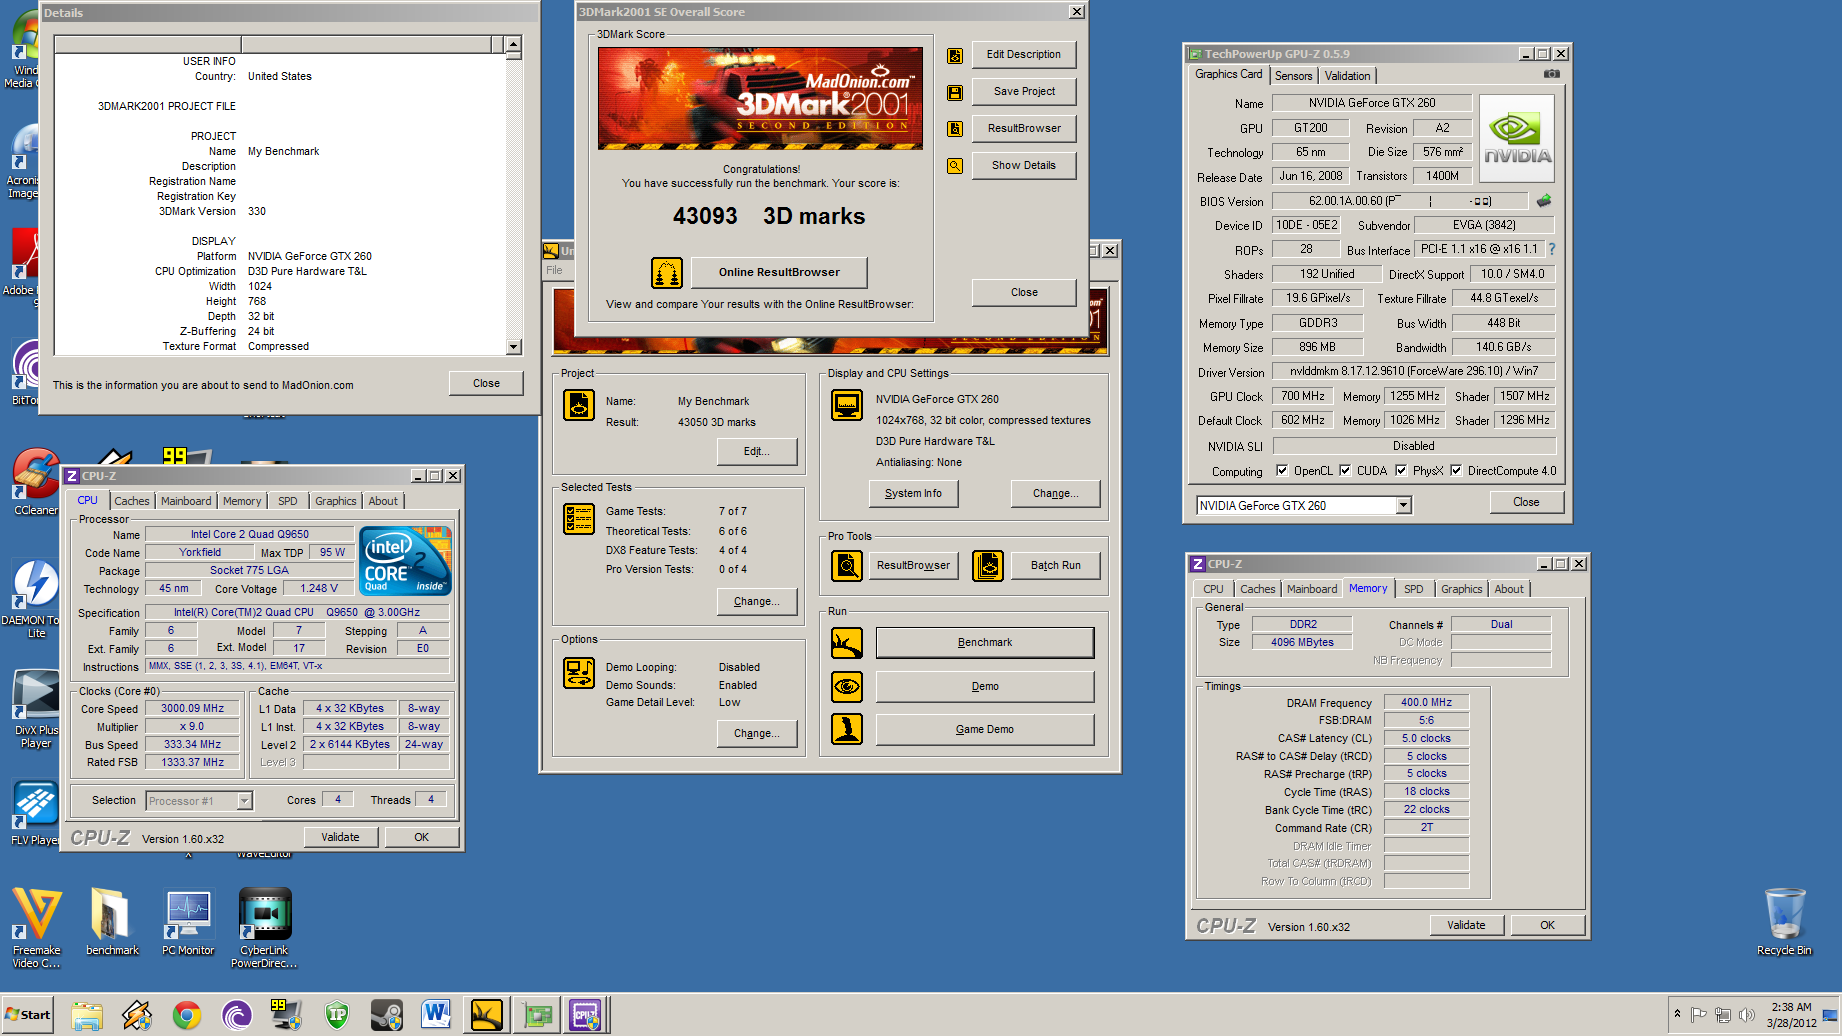This screenshot has width=1842, height=1036.
Task: Click Change... in Selected Tests section
Action: [x=757, y=602]
